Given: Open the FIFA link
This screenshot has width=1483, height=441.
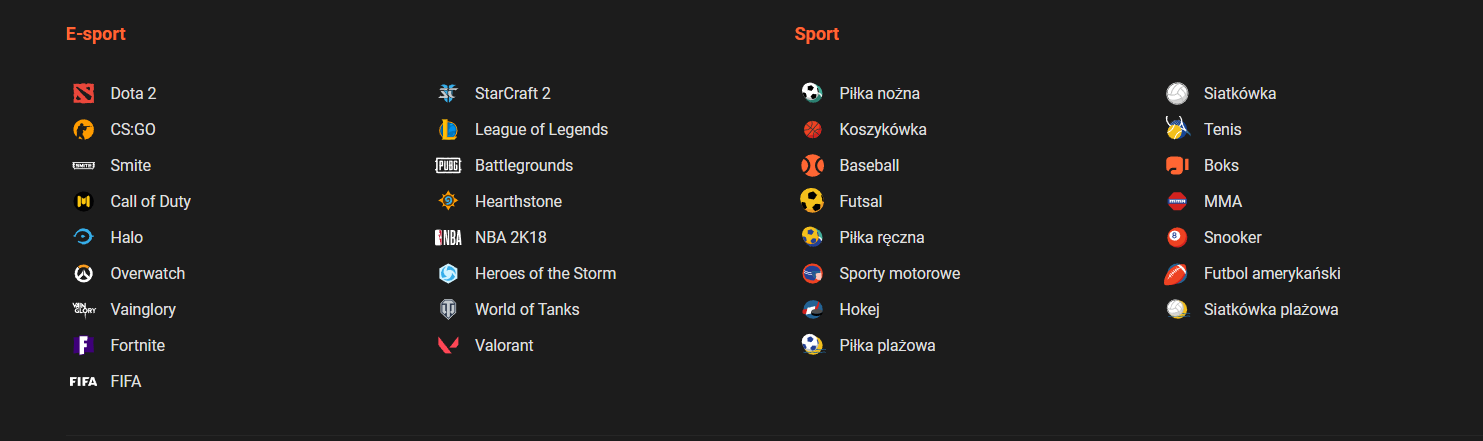Looking at the screenshot, I should (126, 381).
